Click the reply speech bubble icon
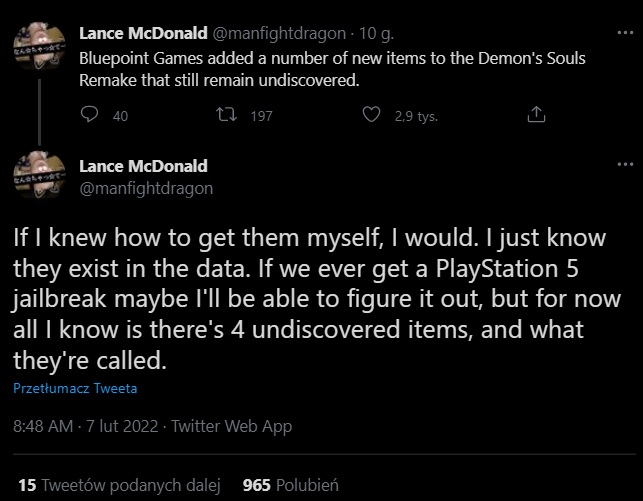Image resolution: width=643 pixels, height=501 pixels. [x=89, y=115]
